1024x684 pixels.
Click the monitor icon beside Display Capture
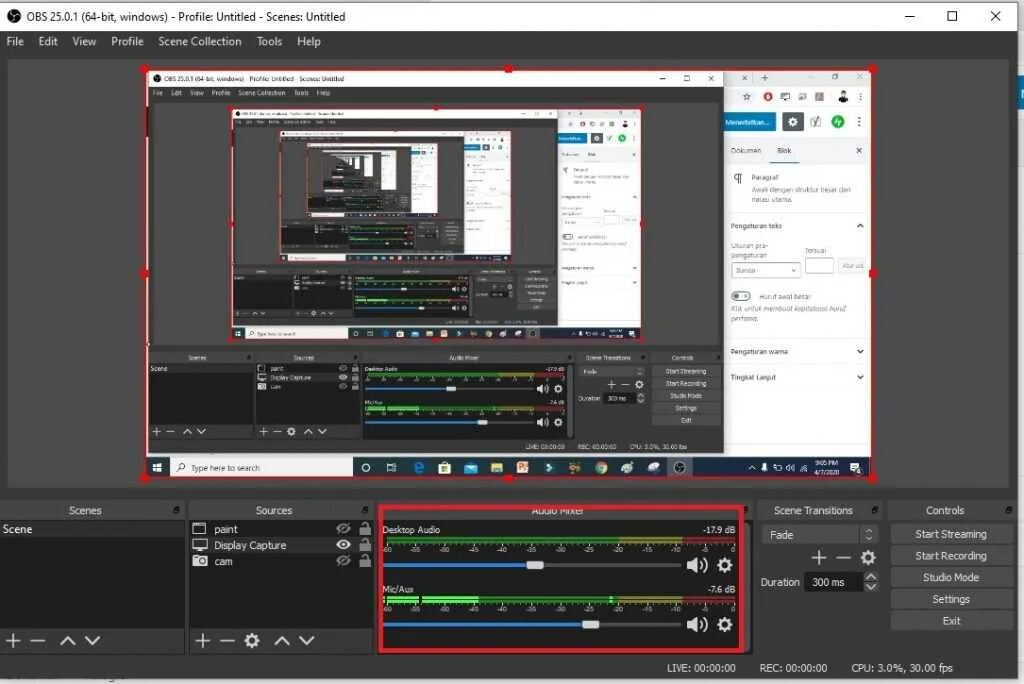(x=200, y=545)
